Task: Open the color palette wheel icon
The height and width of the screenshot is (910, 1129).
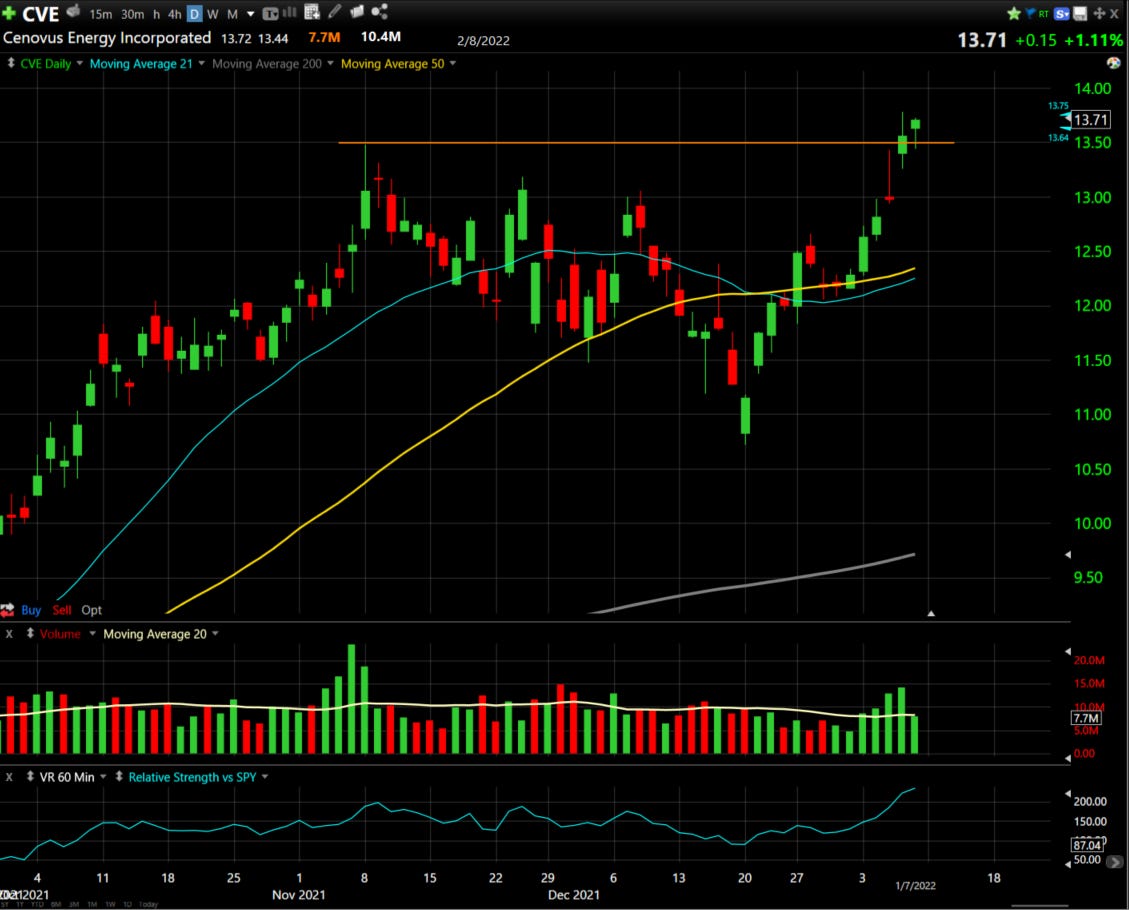Action: (1114, 63)
